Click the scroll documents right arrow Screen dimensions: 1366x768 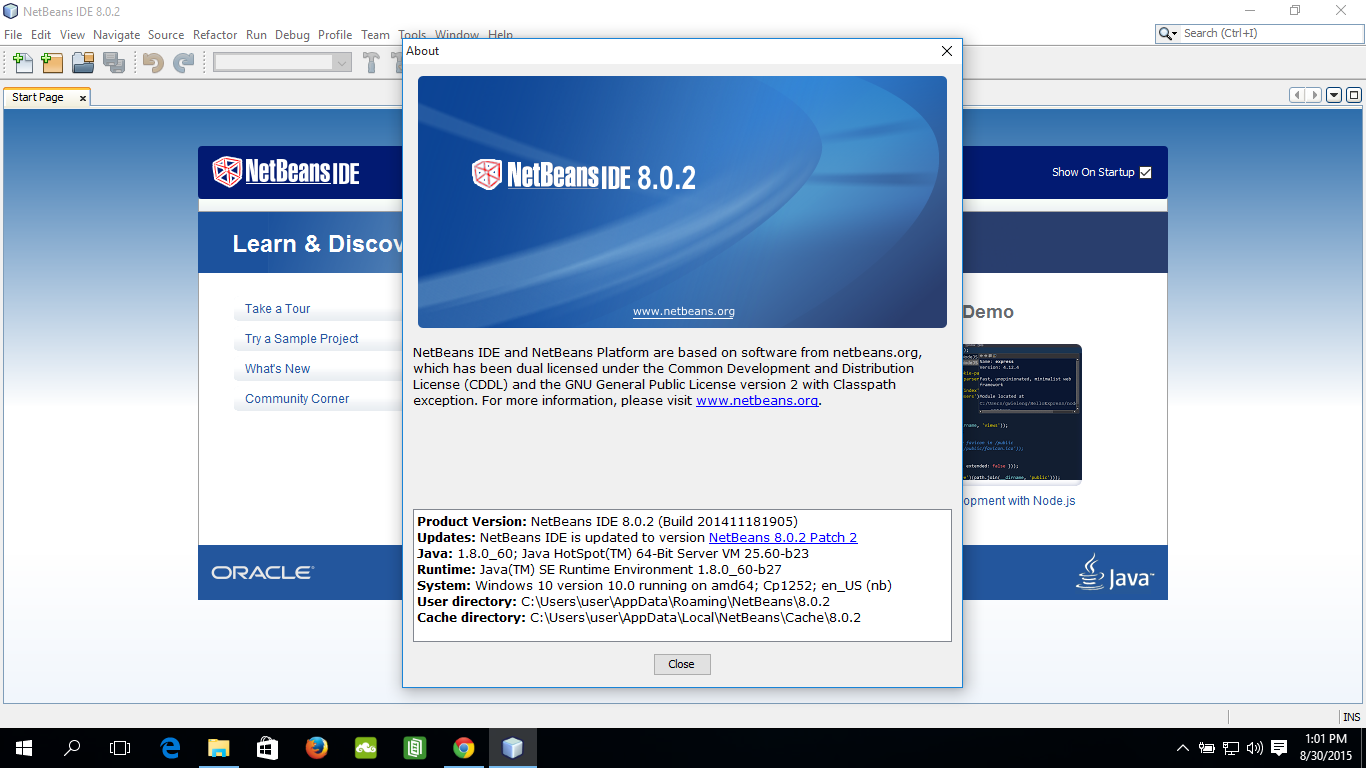(1314, 95)
